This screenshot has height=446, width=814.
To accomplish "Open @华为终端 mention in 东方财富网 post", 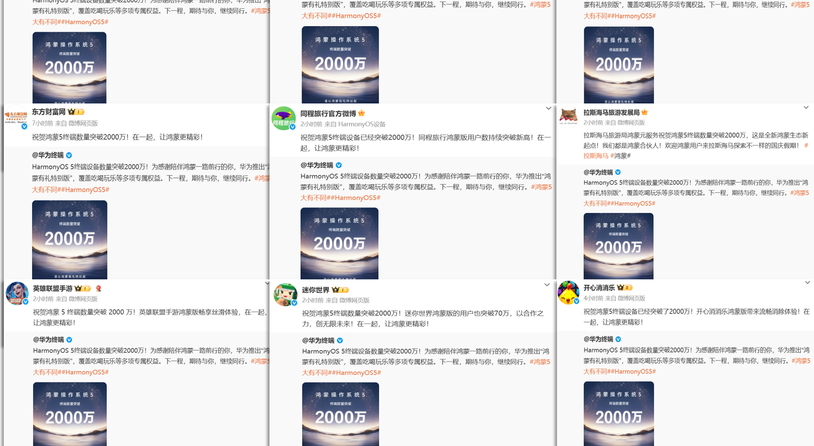I will 48,155.
